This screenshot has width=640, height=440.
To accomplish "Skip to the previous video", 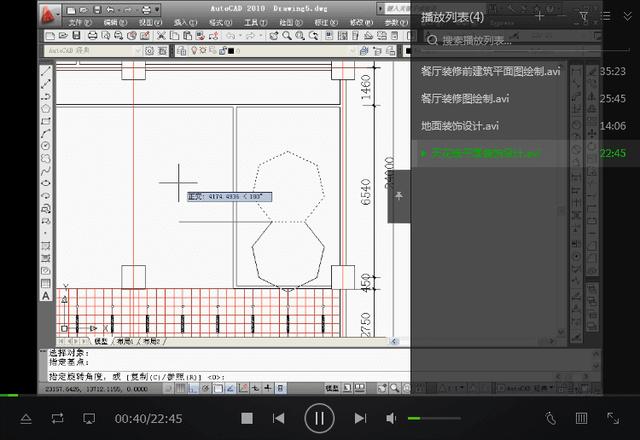I will pyautogui.click(x=279, y=418).
